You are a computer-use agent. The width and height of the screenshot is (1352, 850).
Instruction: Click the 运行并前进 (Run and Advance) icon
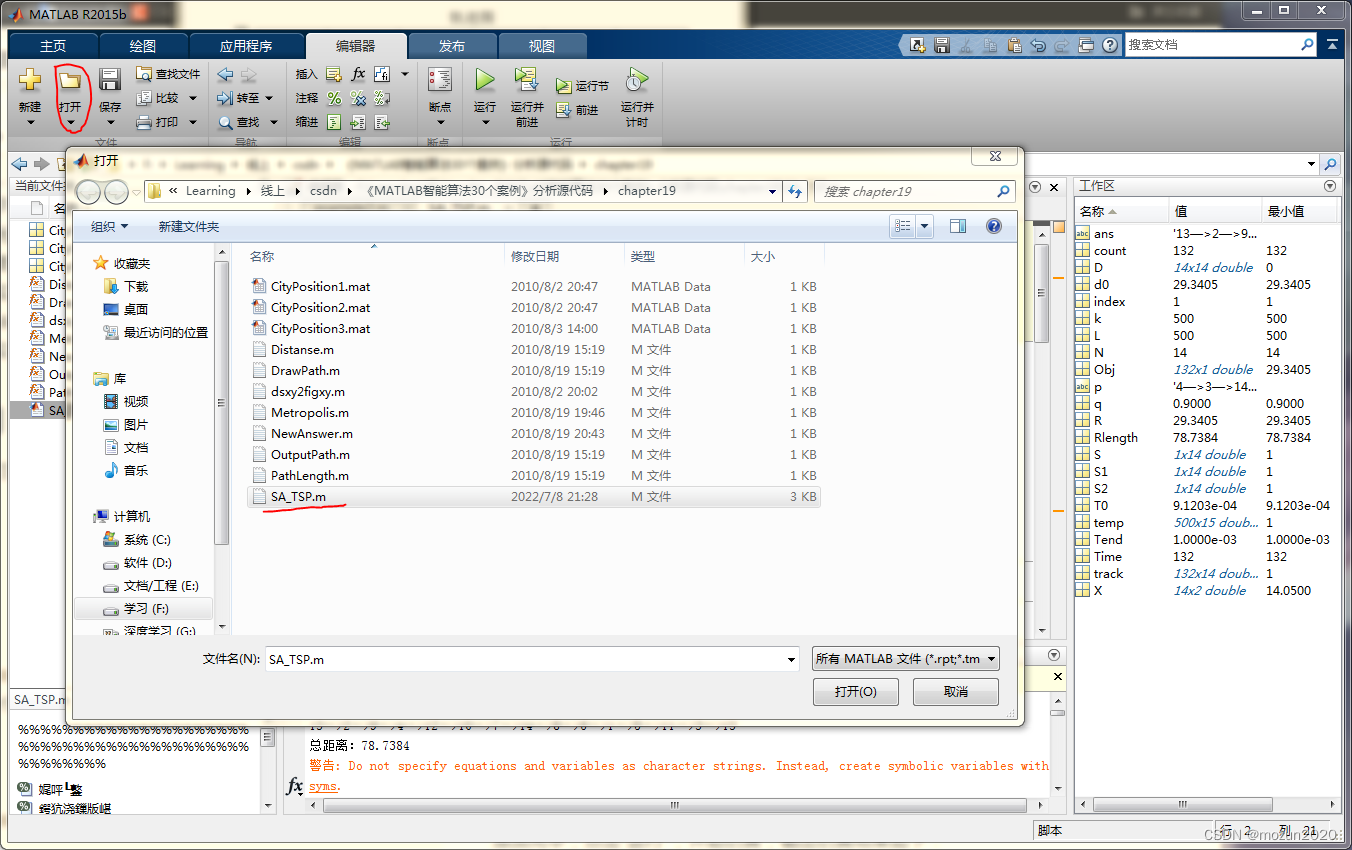pos(527,80)
